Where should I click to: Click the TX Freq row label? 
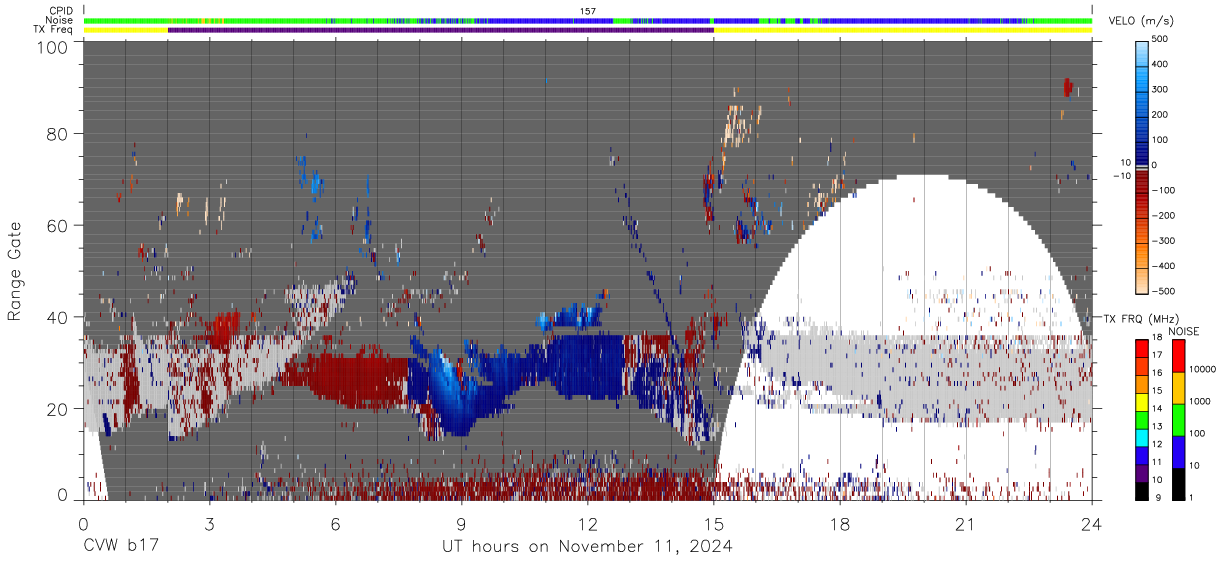[53, 30]
